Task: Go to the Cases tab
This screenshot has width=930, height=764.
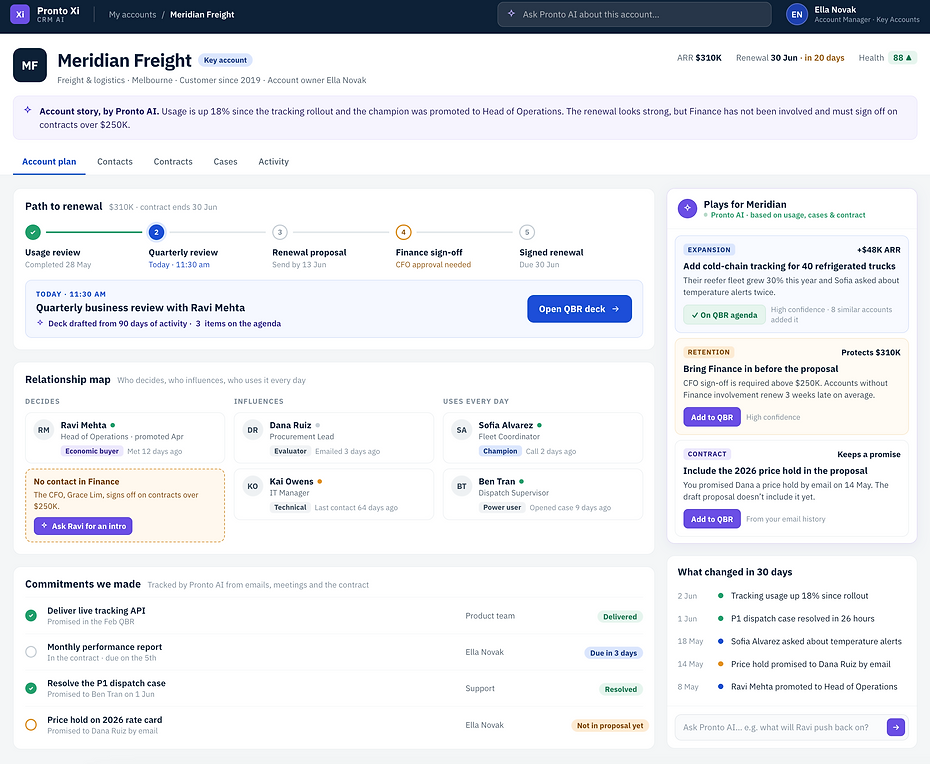Action: (225, 161)
